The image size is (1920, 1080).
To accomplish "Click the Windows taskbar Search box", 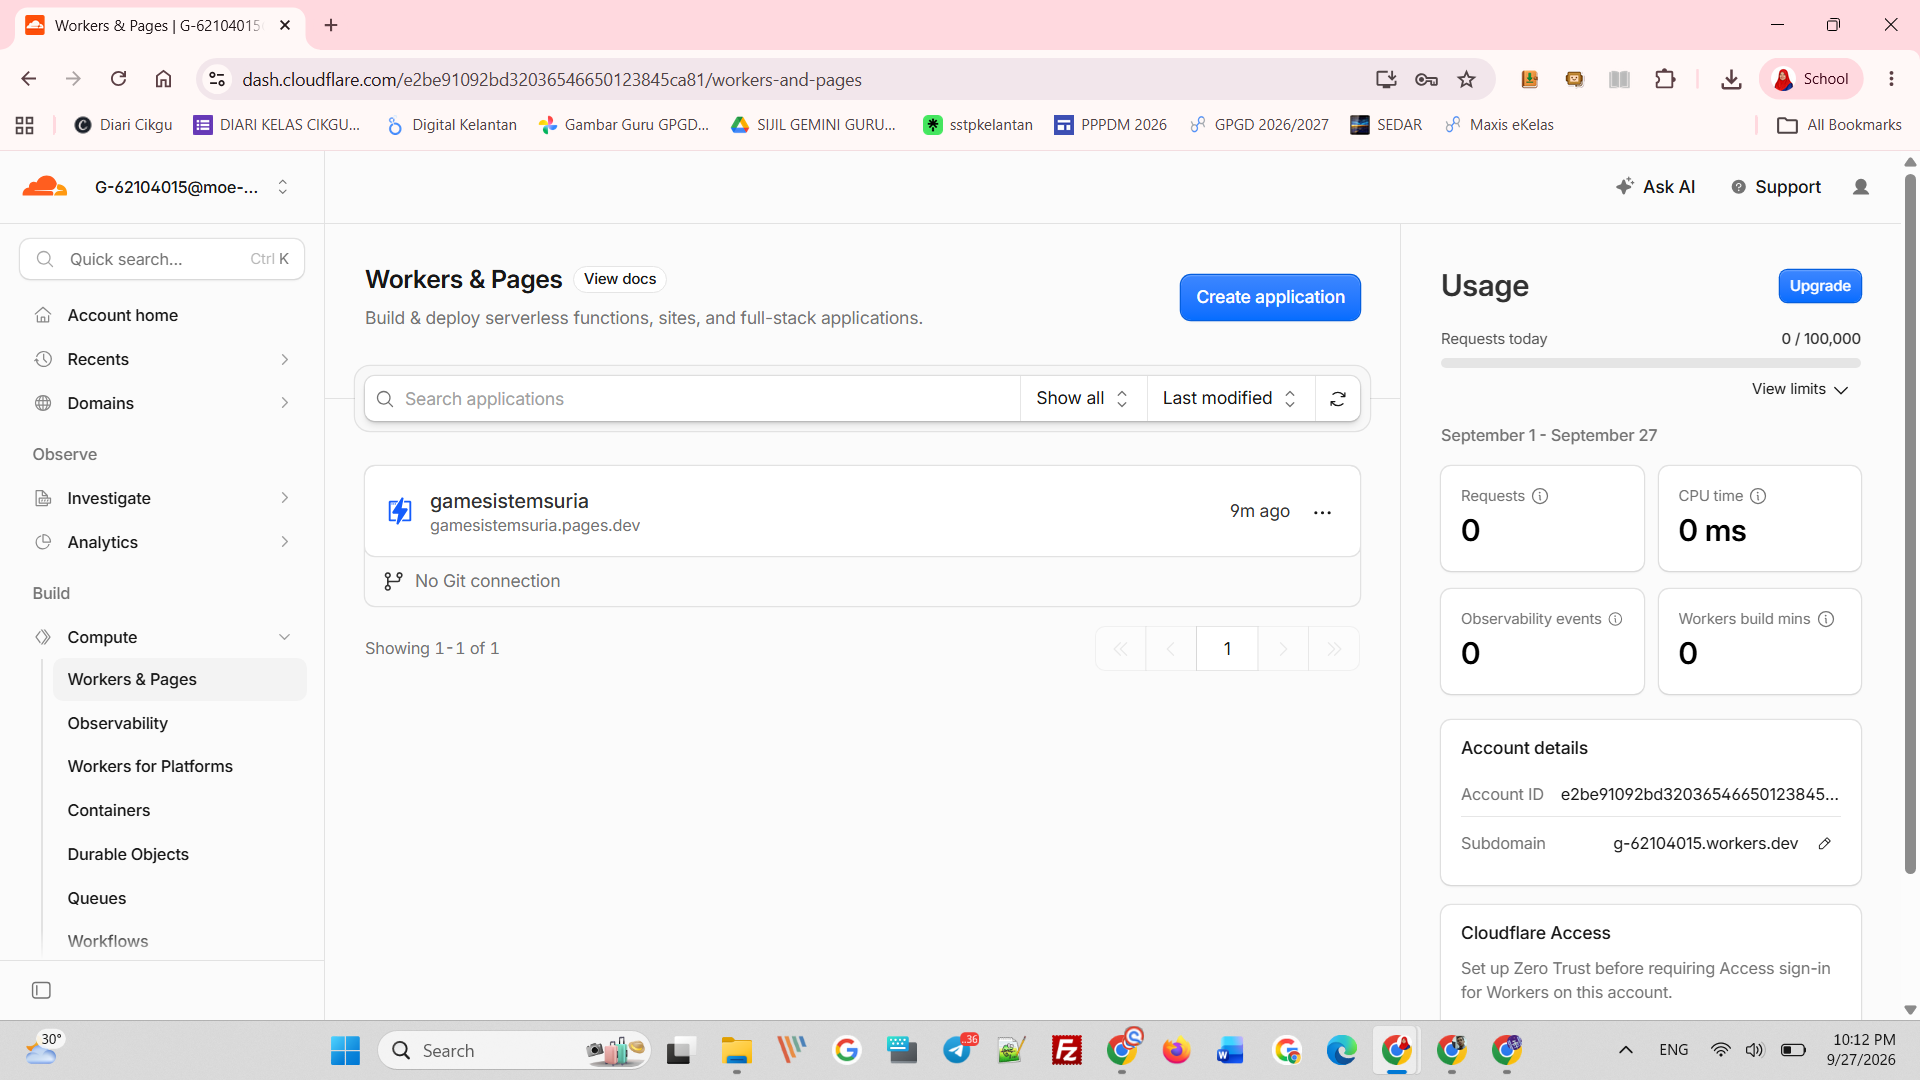I will [x=515, y=1051].
